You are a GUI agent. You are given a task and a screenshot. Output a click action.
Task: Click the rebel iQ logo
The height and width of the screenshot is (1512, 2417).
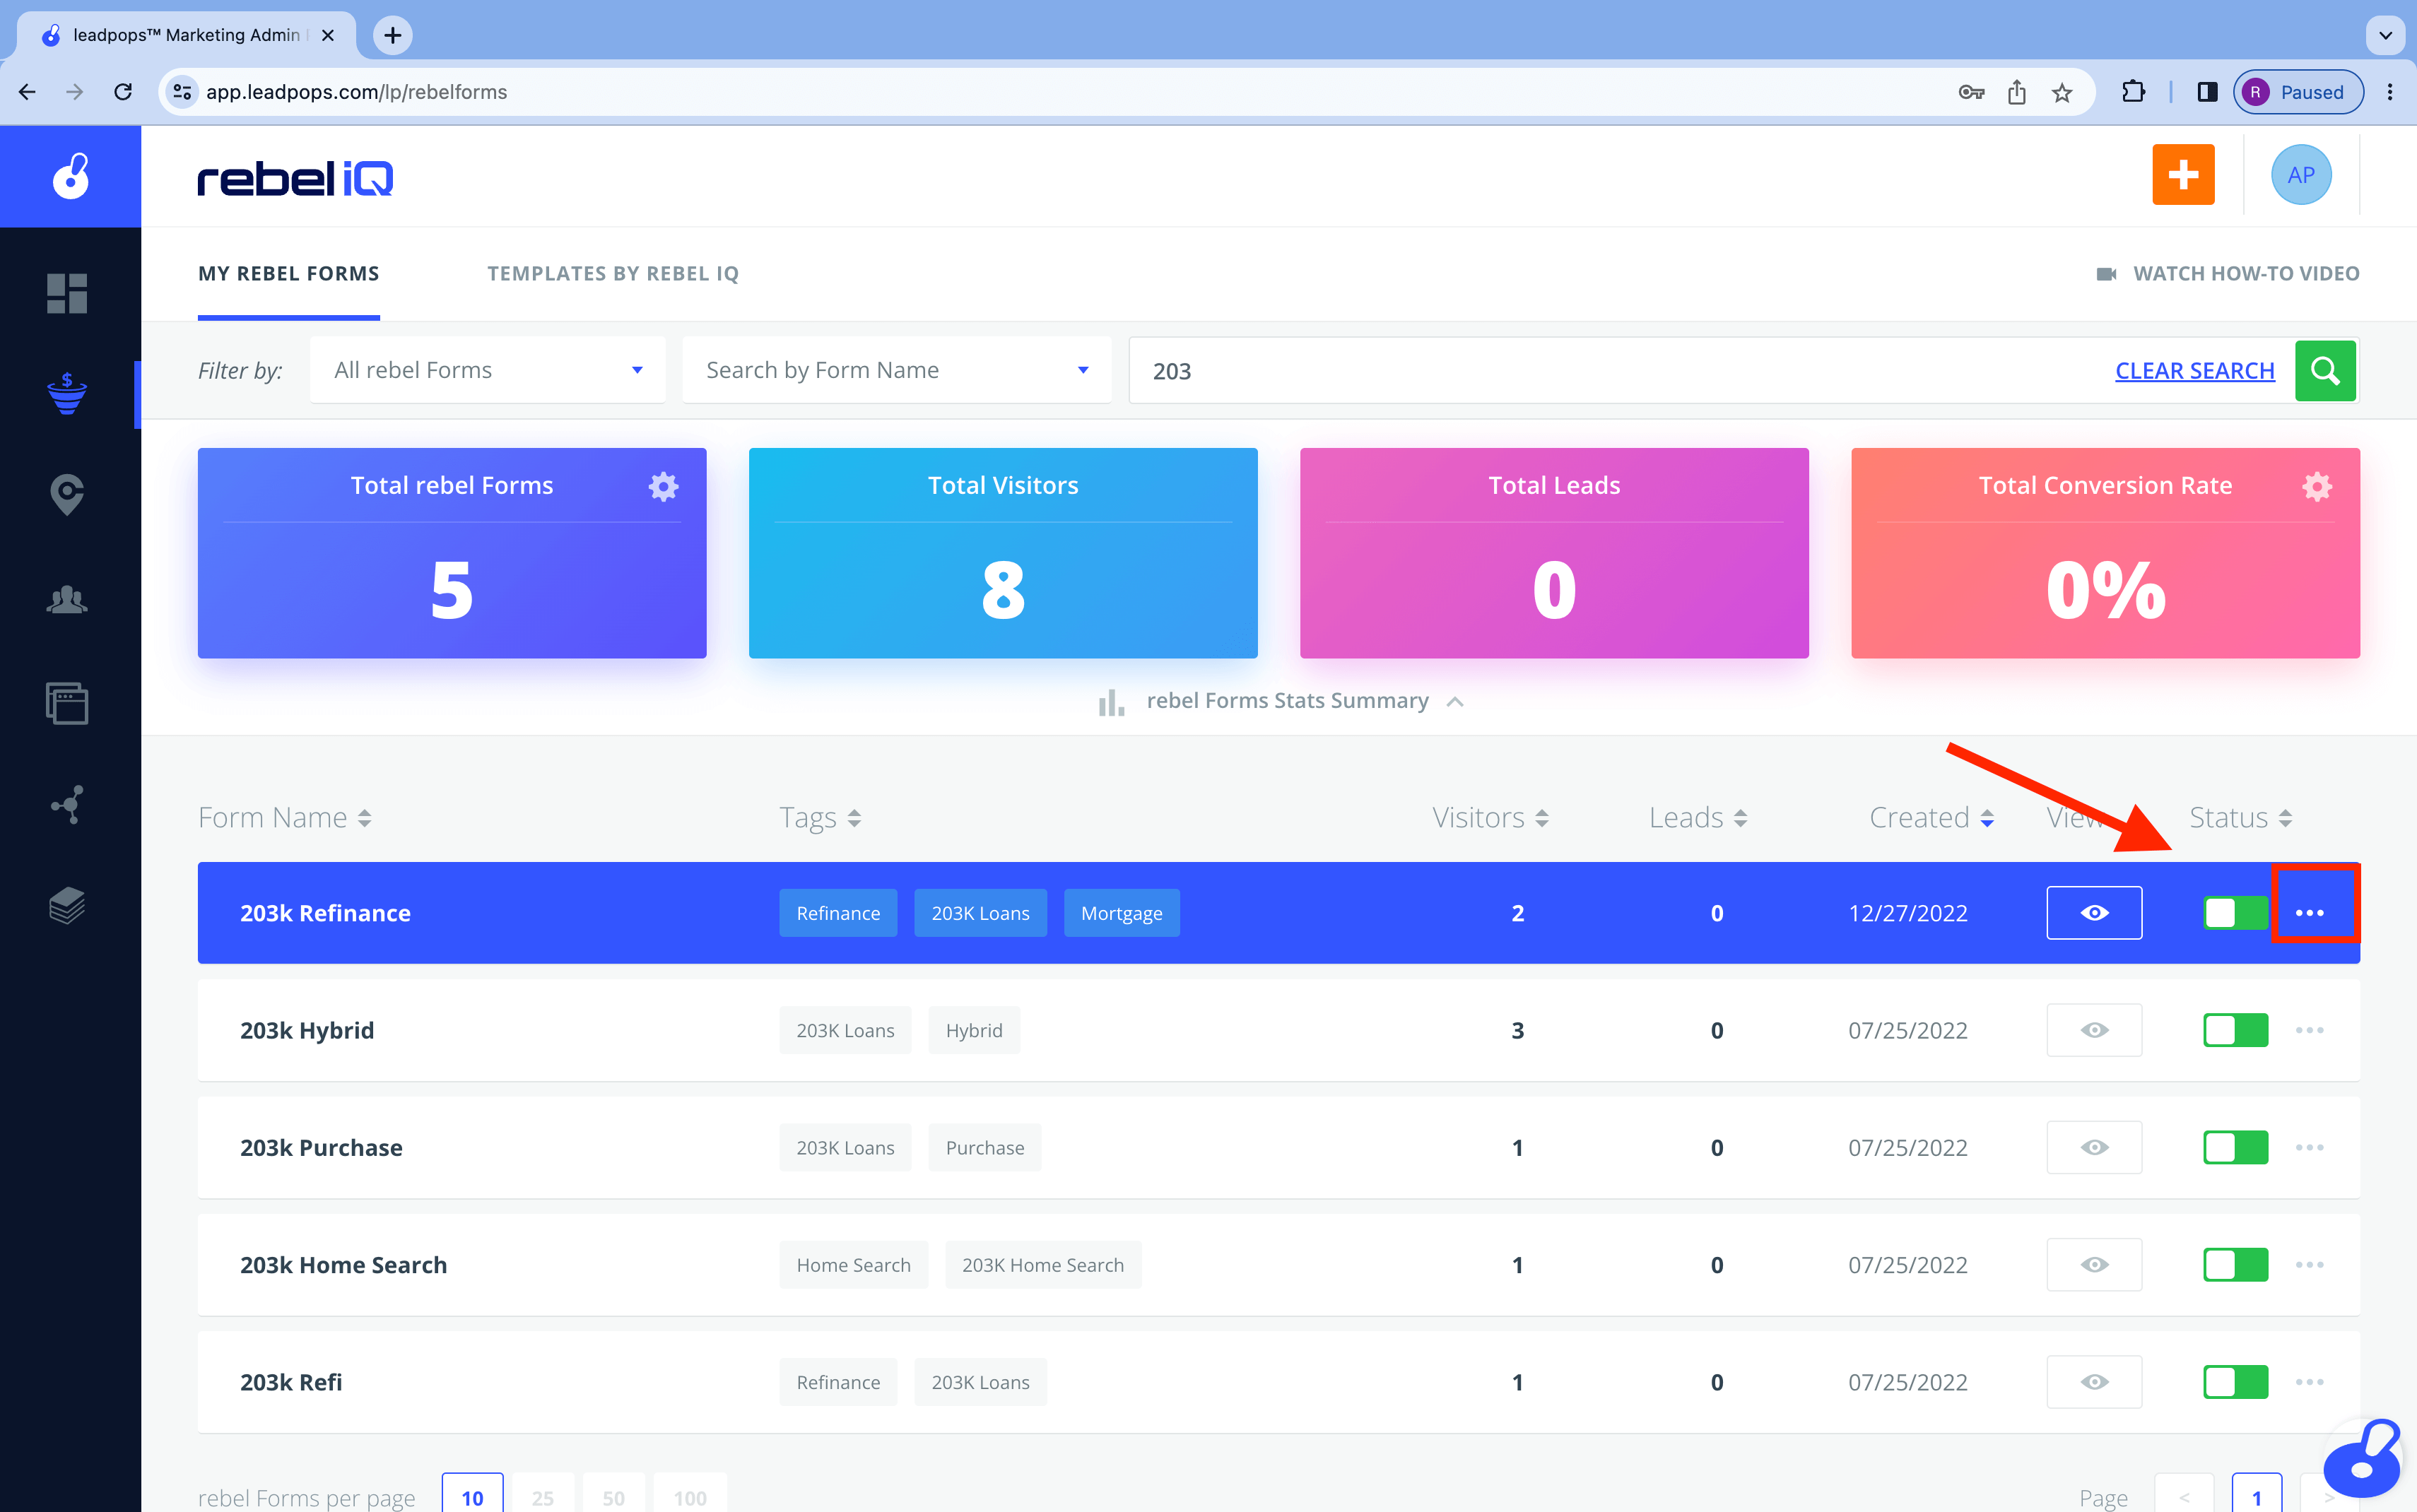(295, 178)
